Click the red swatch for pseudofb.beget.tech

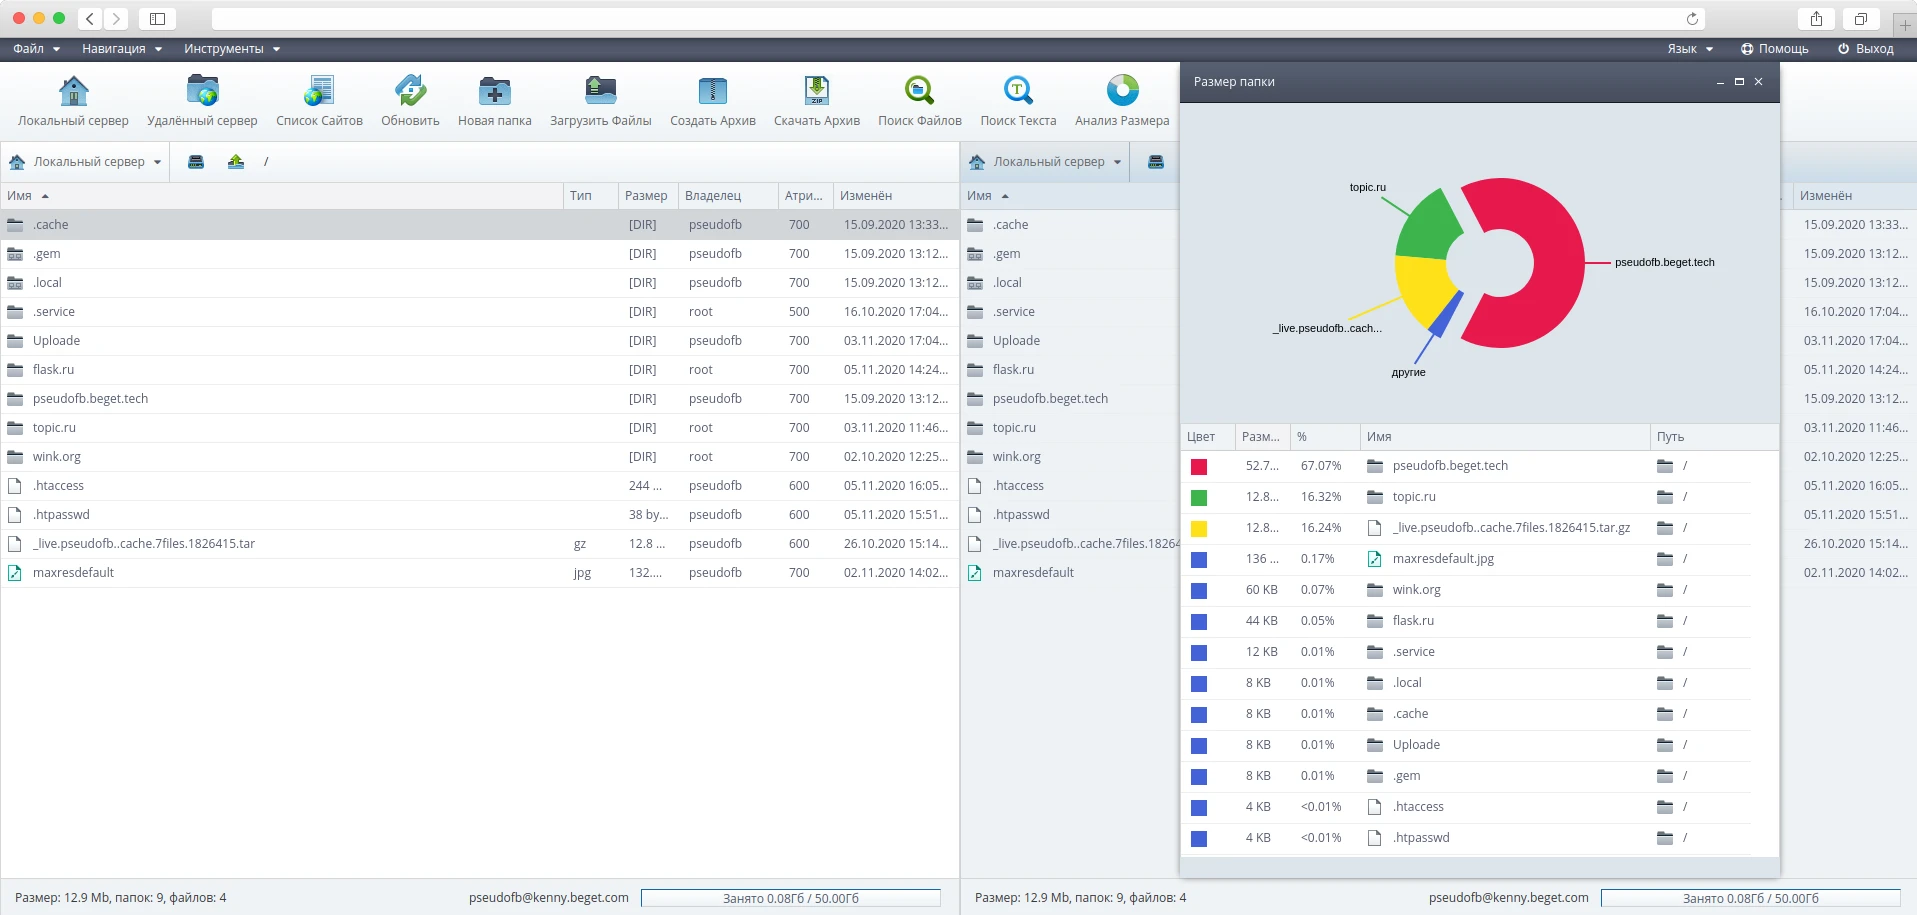pos(1199,467)
